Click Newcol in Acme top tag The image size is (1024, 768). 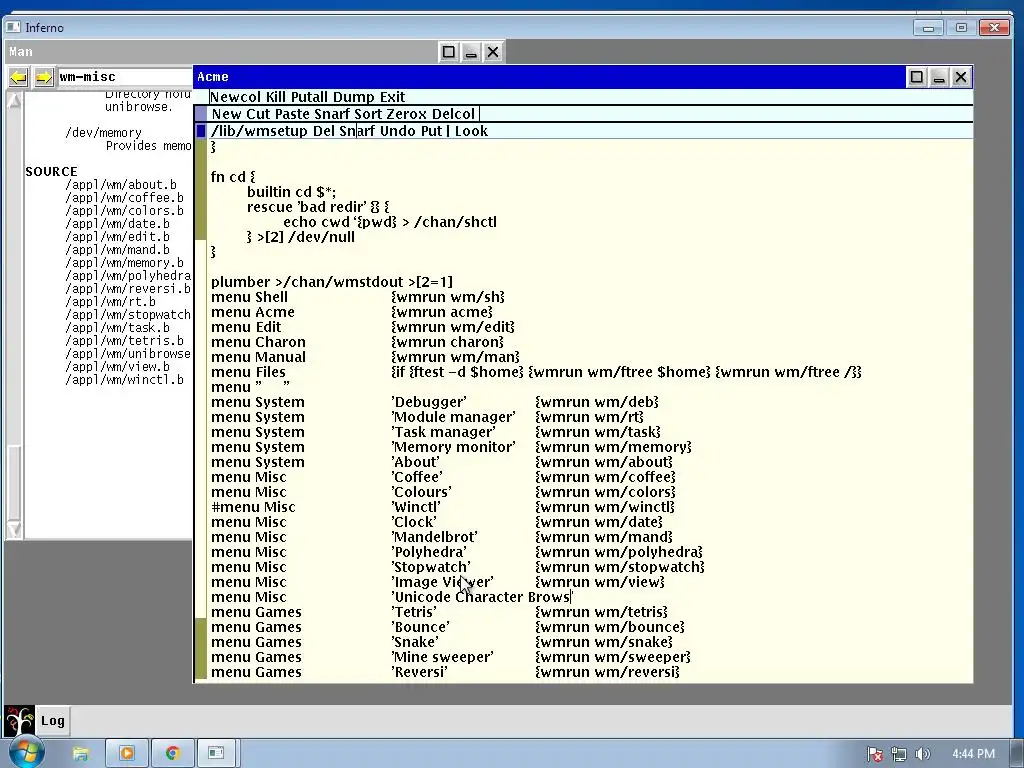tap(235, 97)
